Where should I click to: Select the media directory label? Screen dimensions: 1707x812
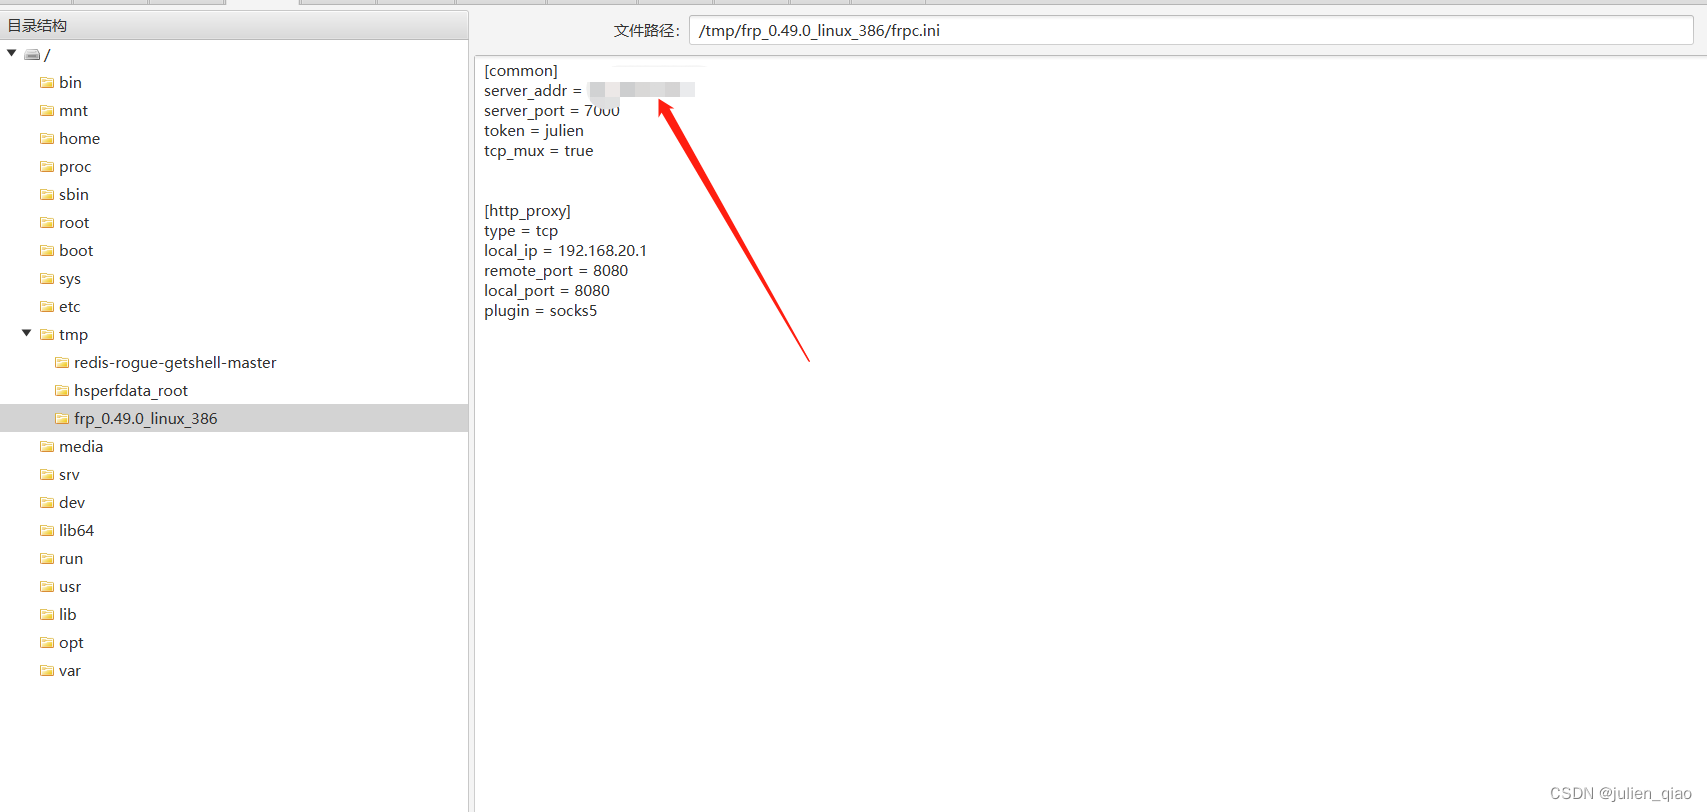(81, 447)
